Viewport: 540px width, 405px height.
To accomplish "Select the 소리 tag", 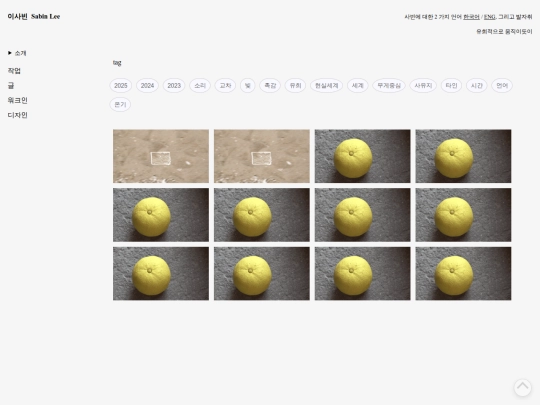I will (200, 85).
